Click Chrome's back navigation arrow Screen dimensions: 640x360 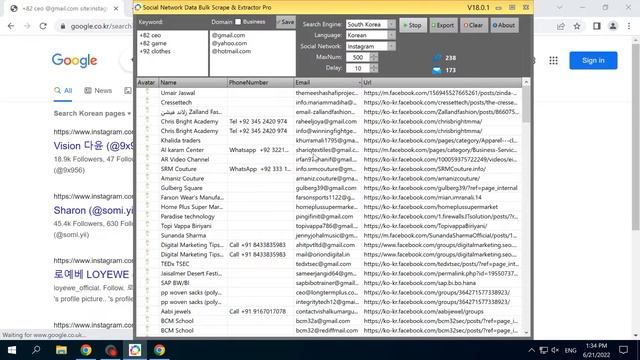click(11, 26)
